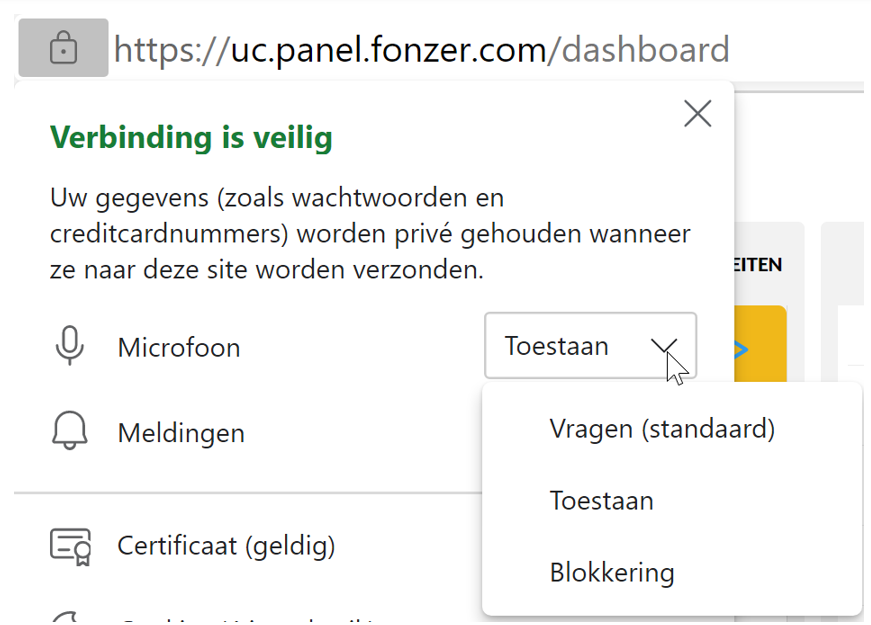Click the notifications bell icon
The height and width of the screenshot is (625, 871).
[x=69, y=431]
